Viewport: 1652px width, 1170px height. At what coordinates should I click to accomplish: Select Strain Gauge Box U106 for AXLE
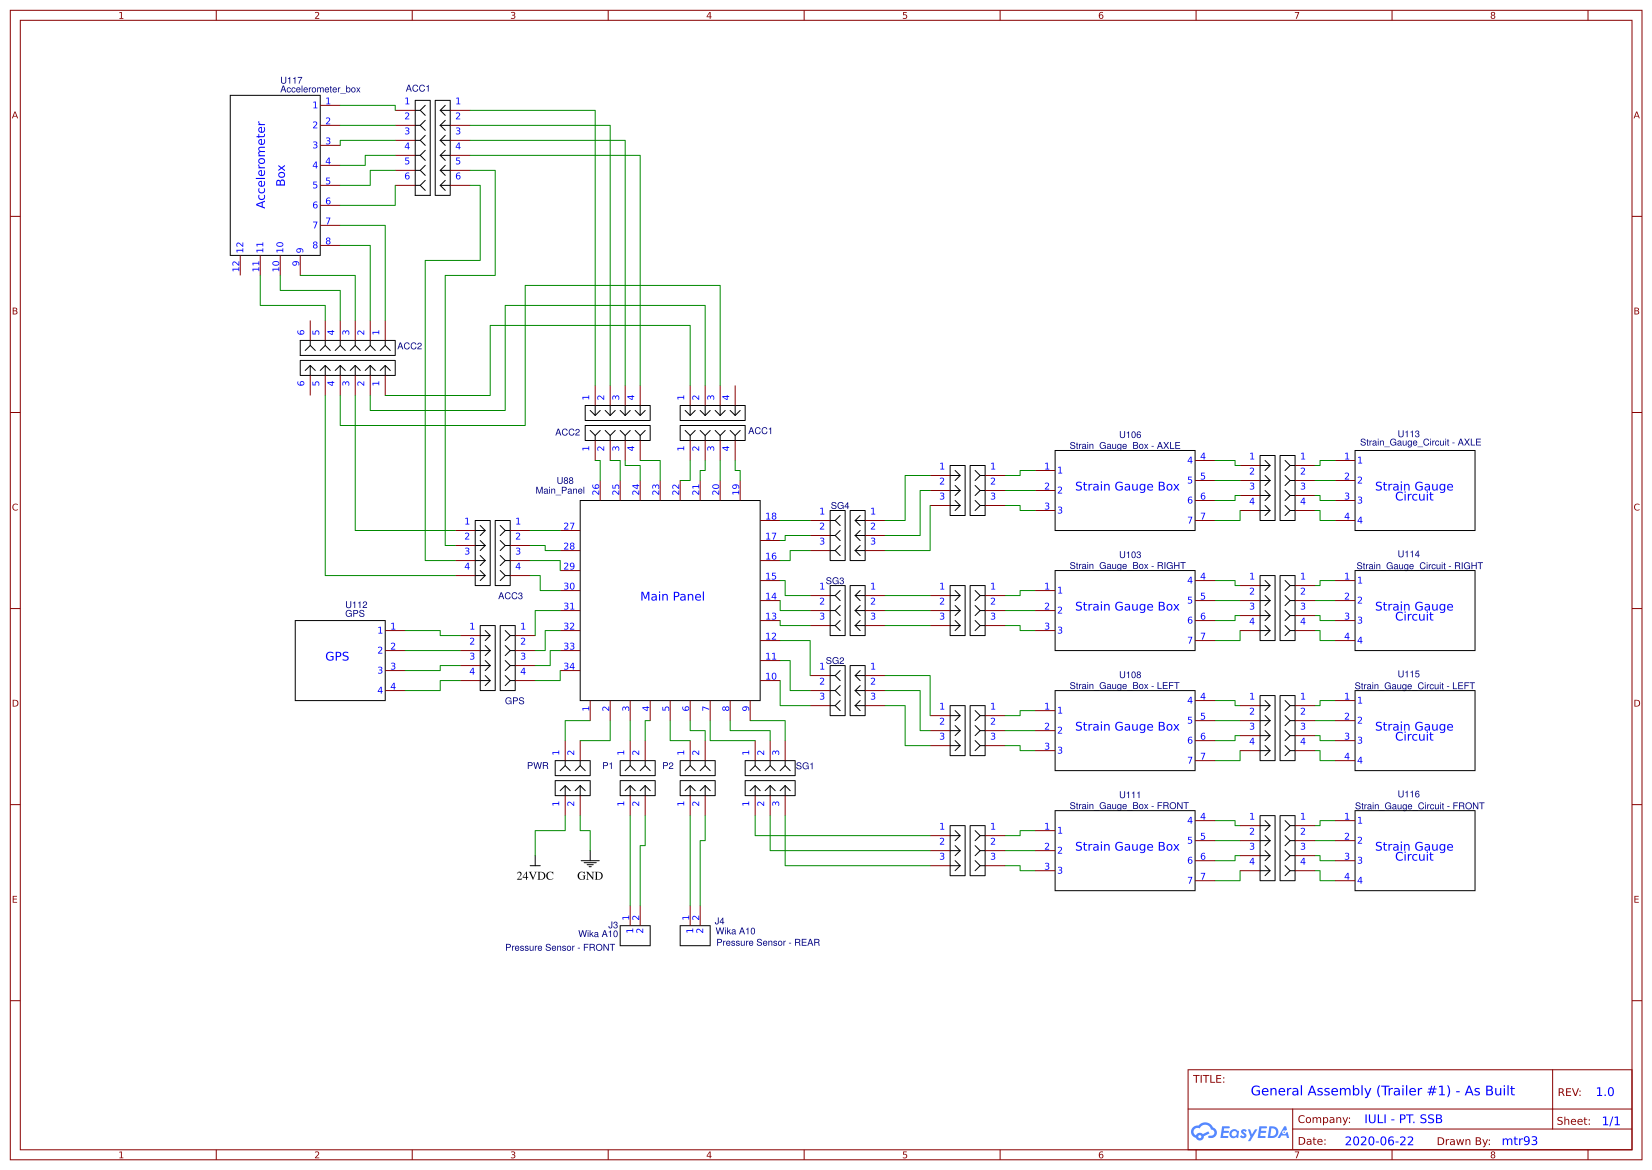(x=1124, y=488)
